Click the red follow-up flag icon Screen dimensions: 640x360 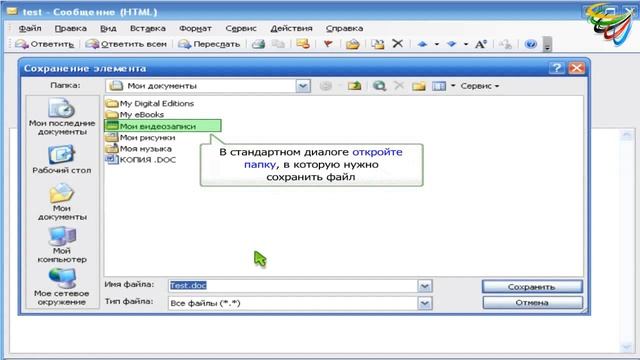pos(328,44)
